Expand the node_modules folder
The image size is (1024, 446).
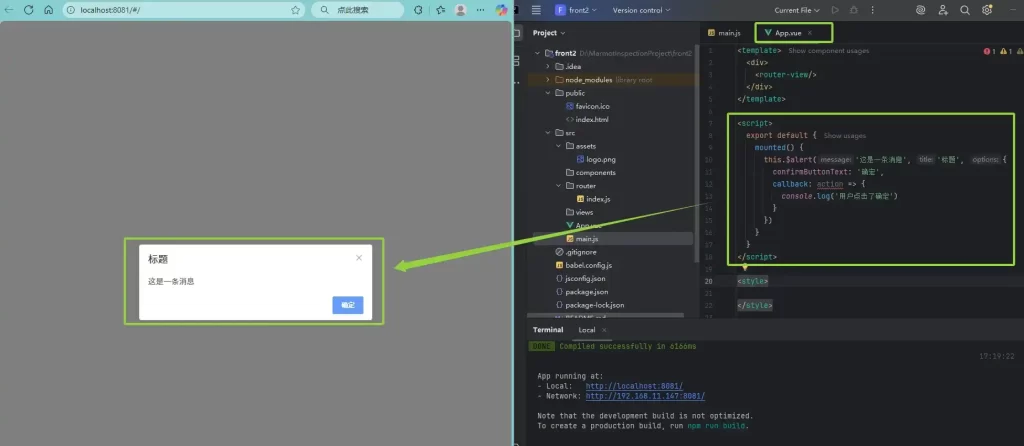pyautogui.click(x=547, y=79)
